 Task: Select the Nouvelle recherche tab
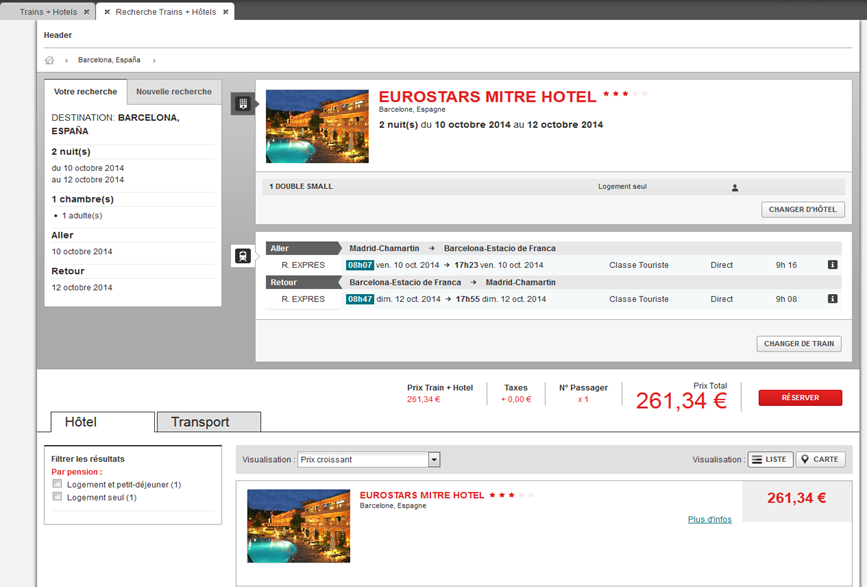[174, 92]
